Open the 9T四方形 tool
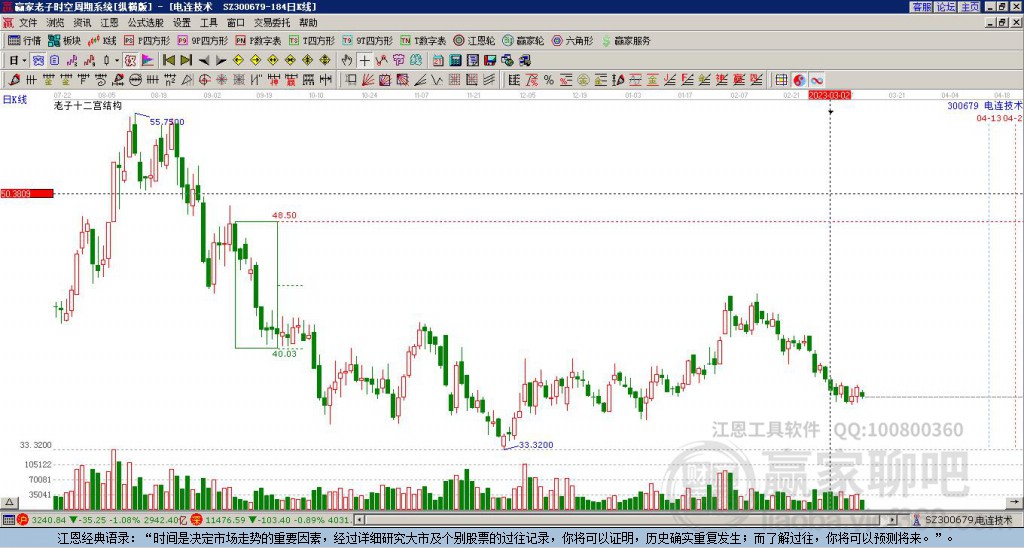This screenshot has height=548, width=1024. [x=367, y=40]
